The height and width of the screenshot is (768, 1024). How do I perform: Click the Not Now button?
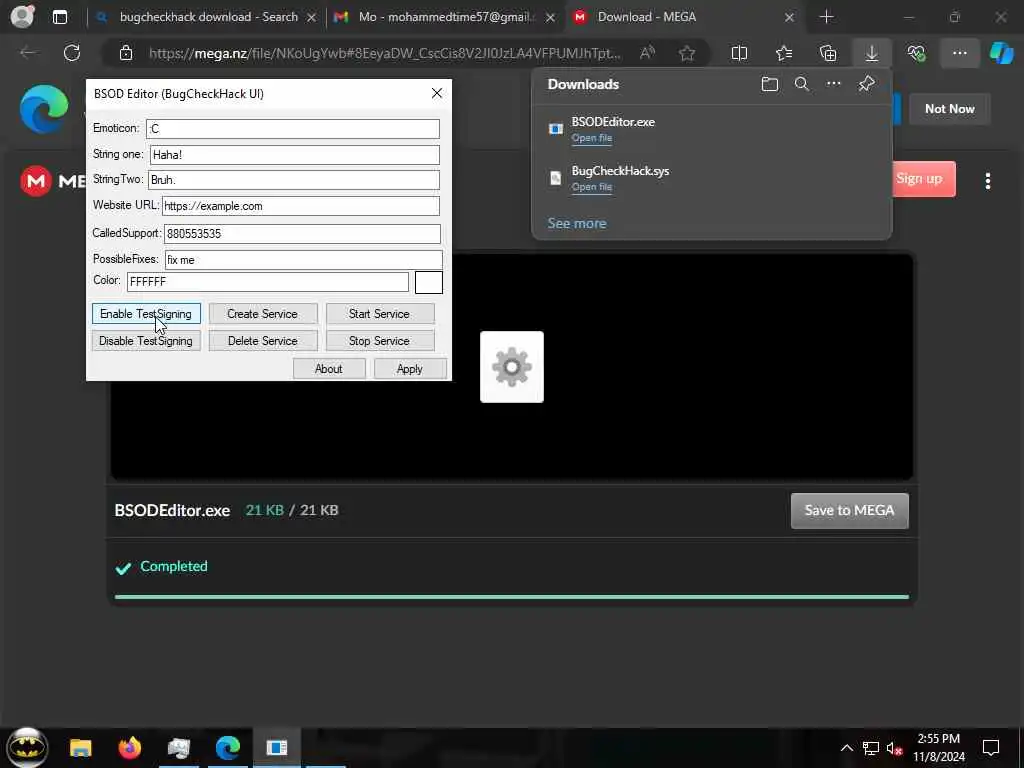950,109
